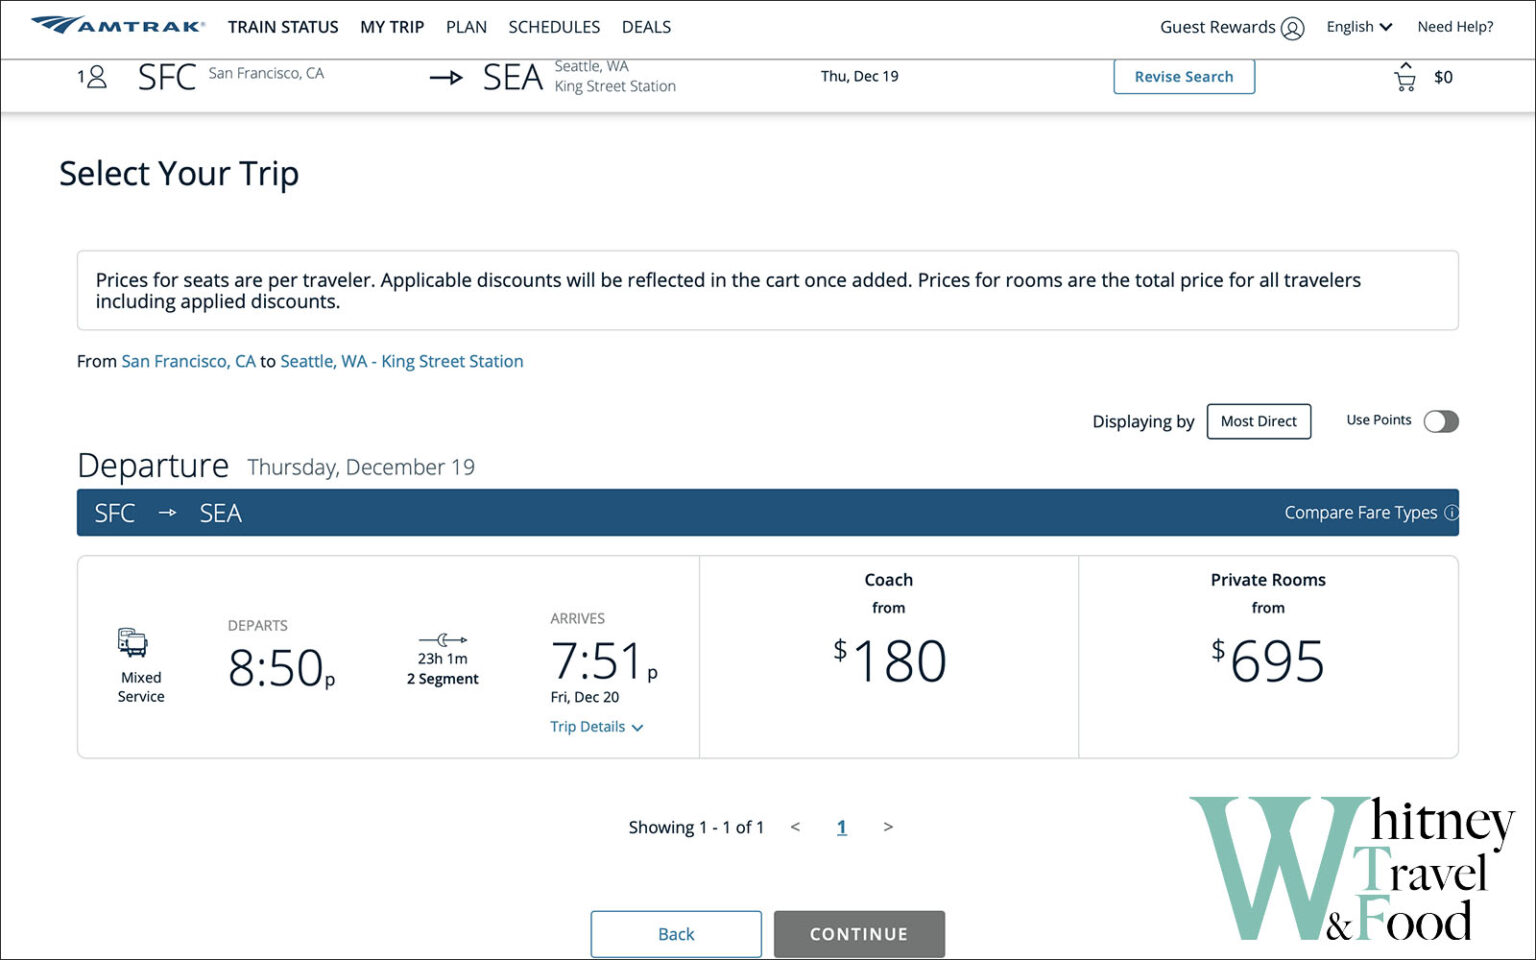Enable the Use Points toggle

pos(1441,421)
